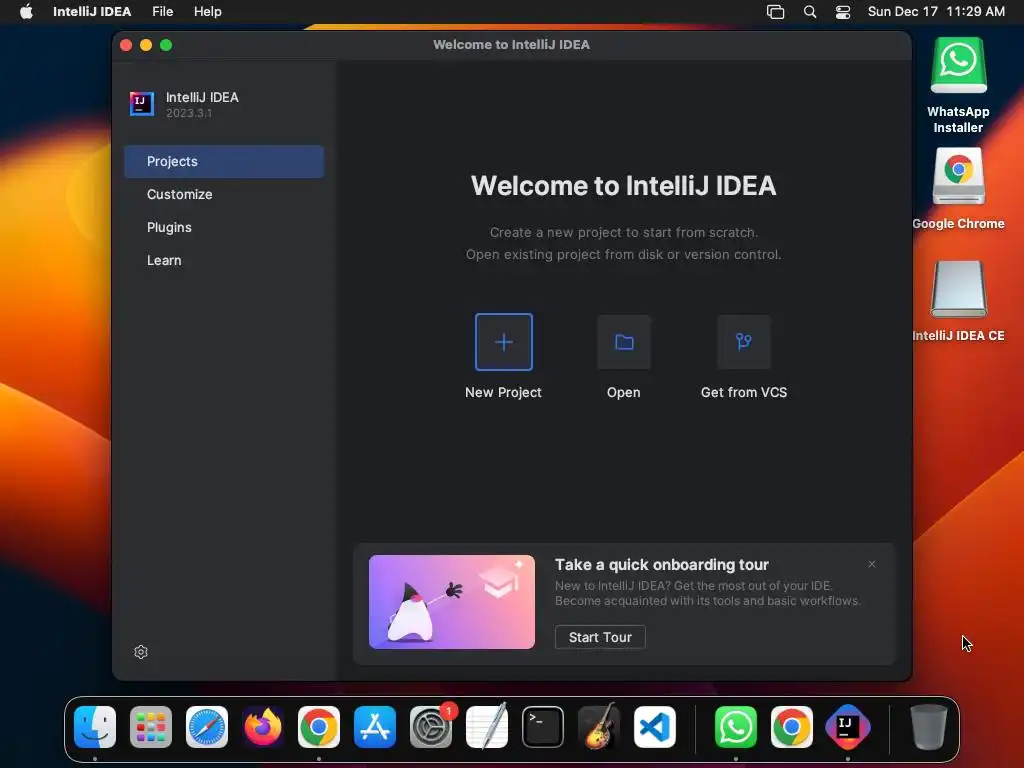This screenshot has width=1024, height=768.
Task: Open System Settings from the Dock
Action: point(431,727)
